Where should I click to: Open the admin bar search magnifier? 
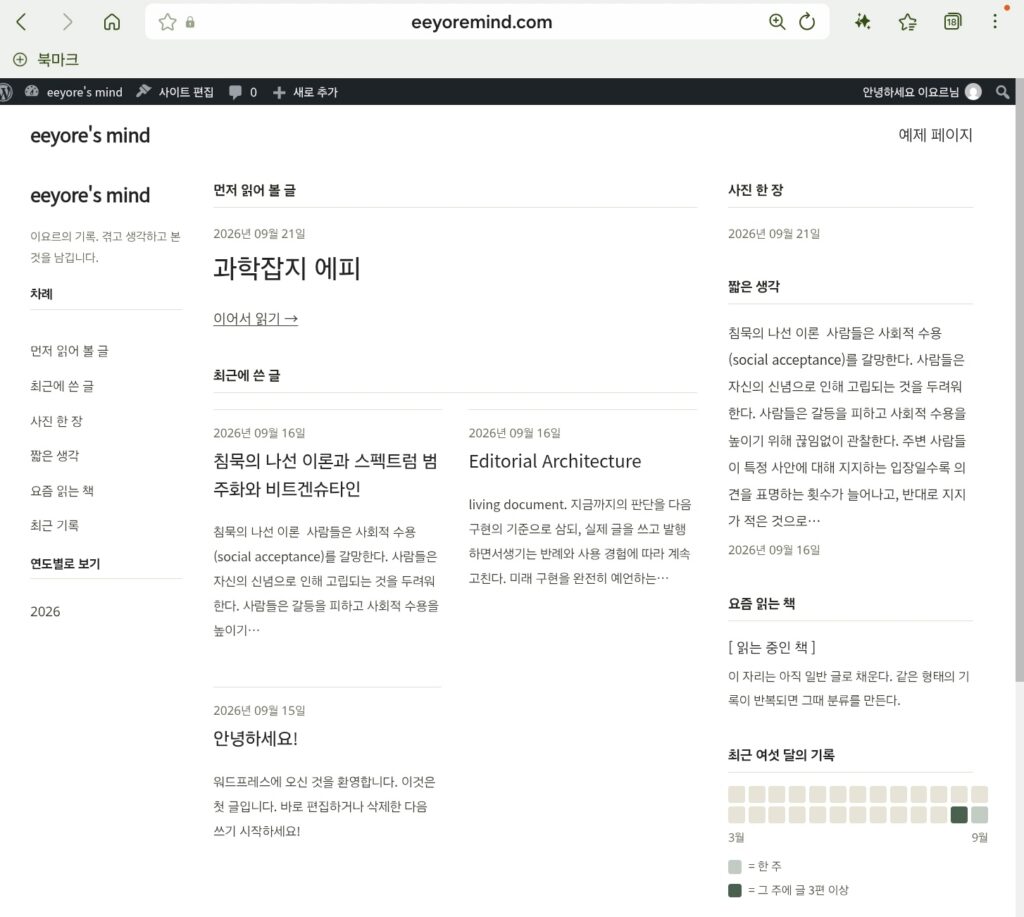coord(1002,92)
